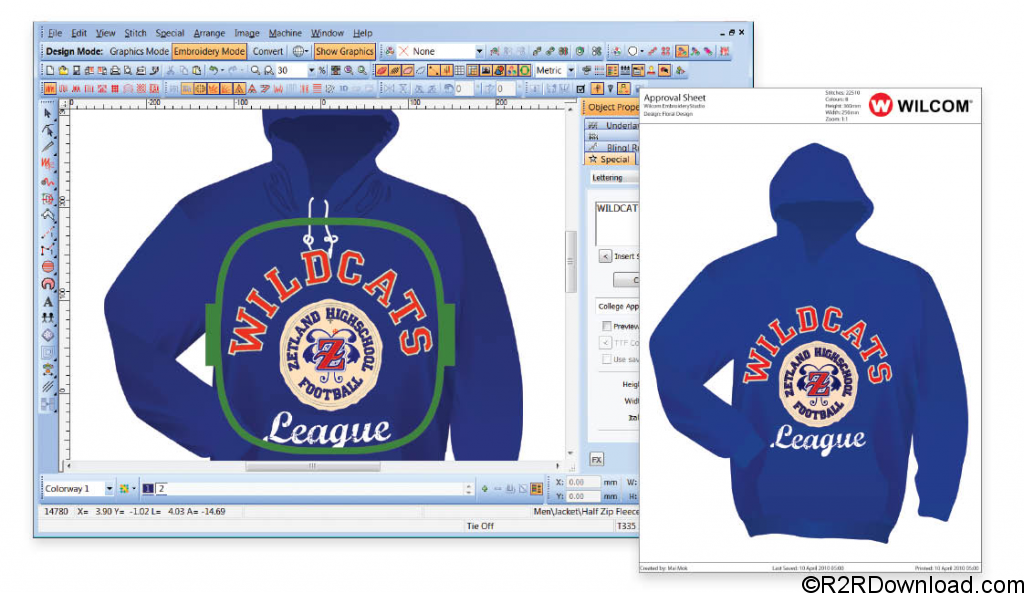Viewport: 1024px width, 593px height.
Task: Select the Lettering tool in left toolbox
Action: (48, 302)
